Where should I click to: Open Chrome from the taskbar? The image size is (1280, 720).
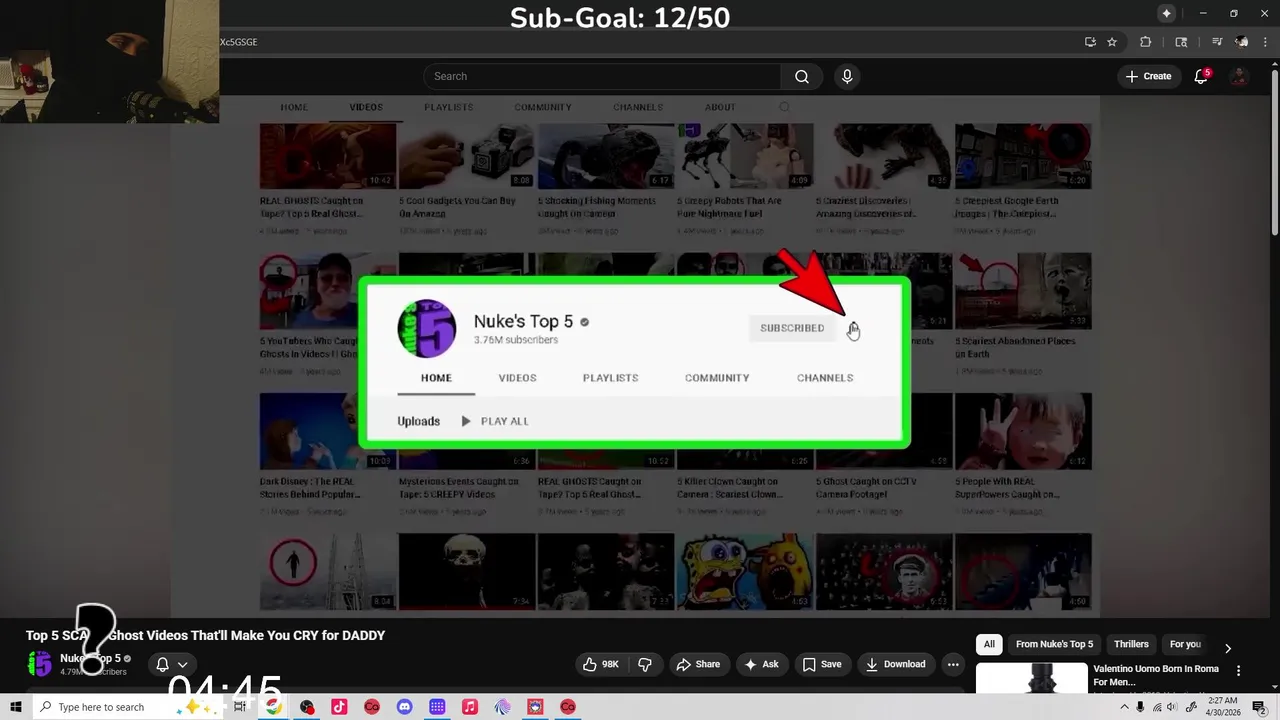pyautogui.click(x=273, y=707)
